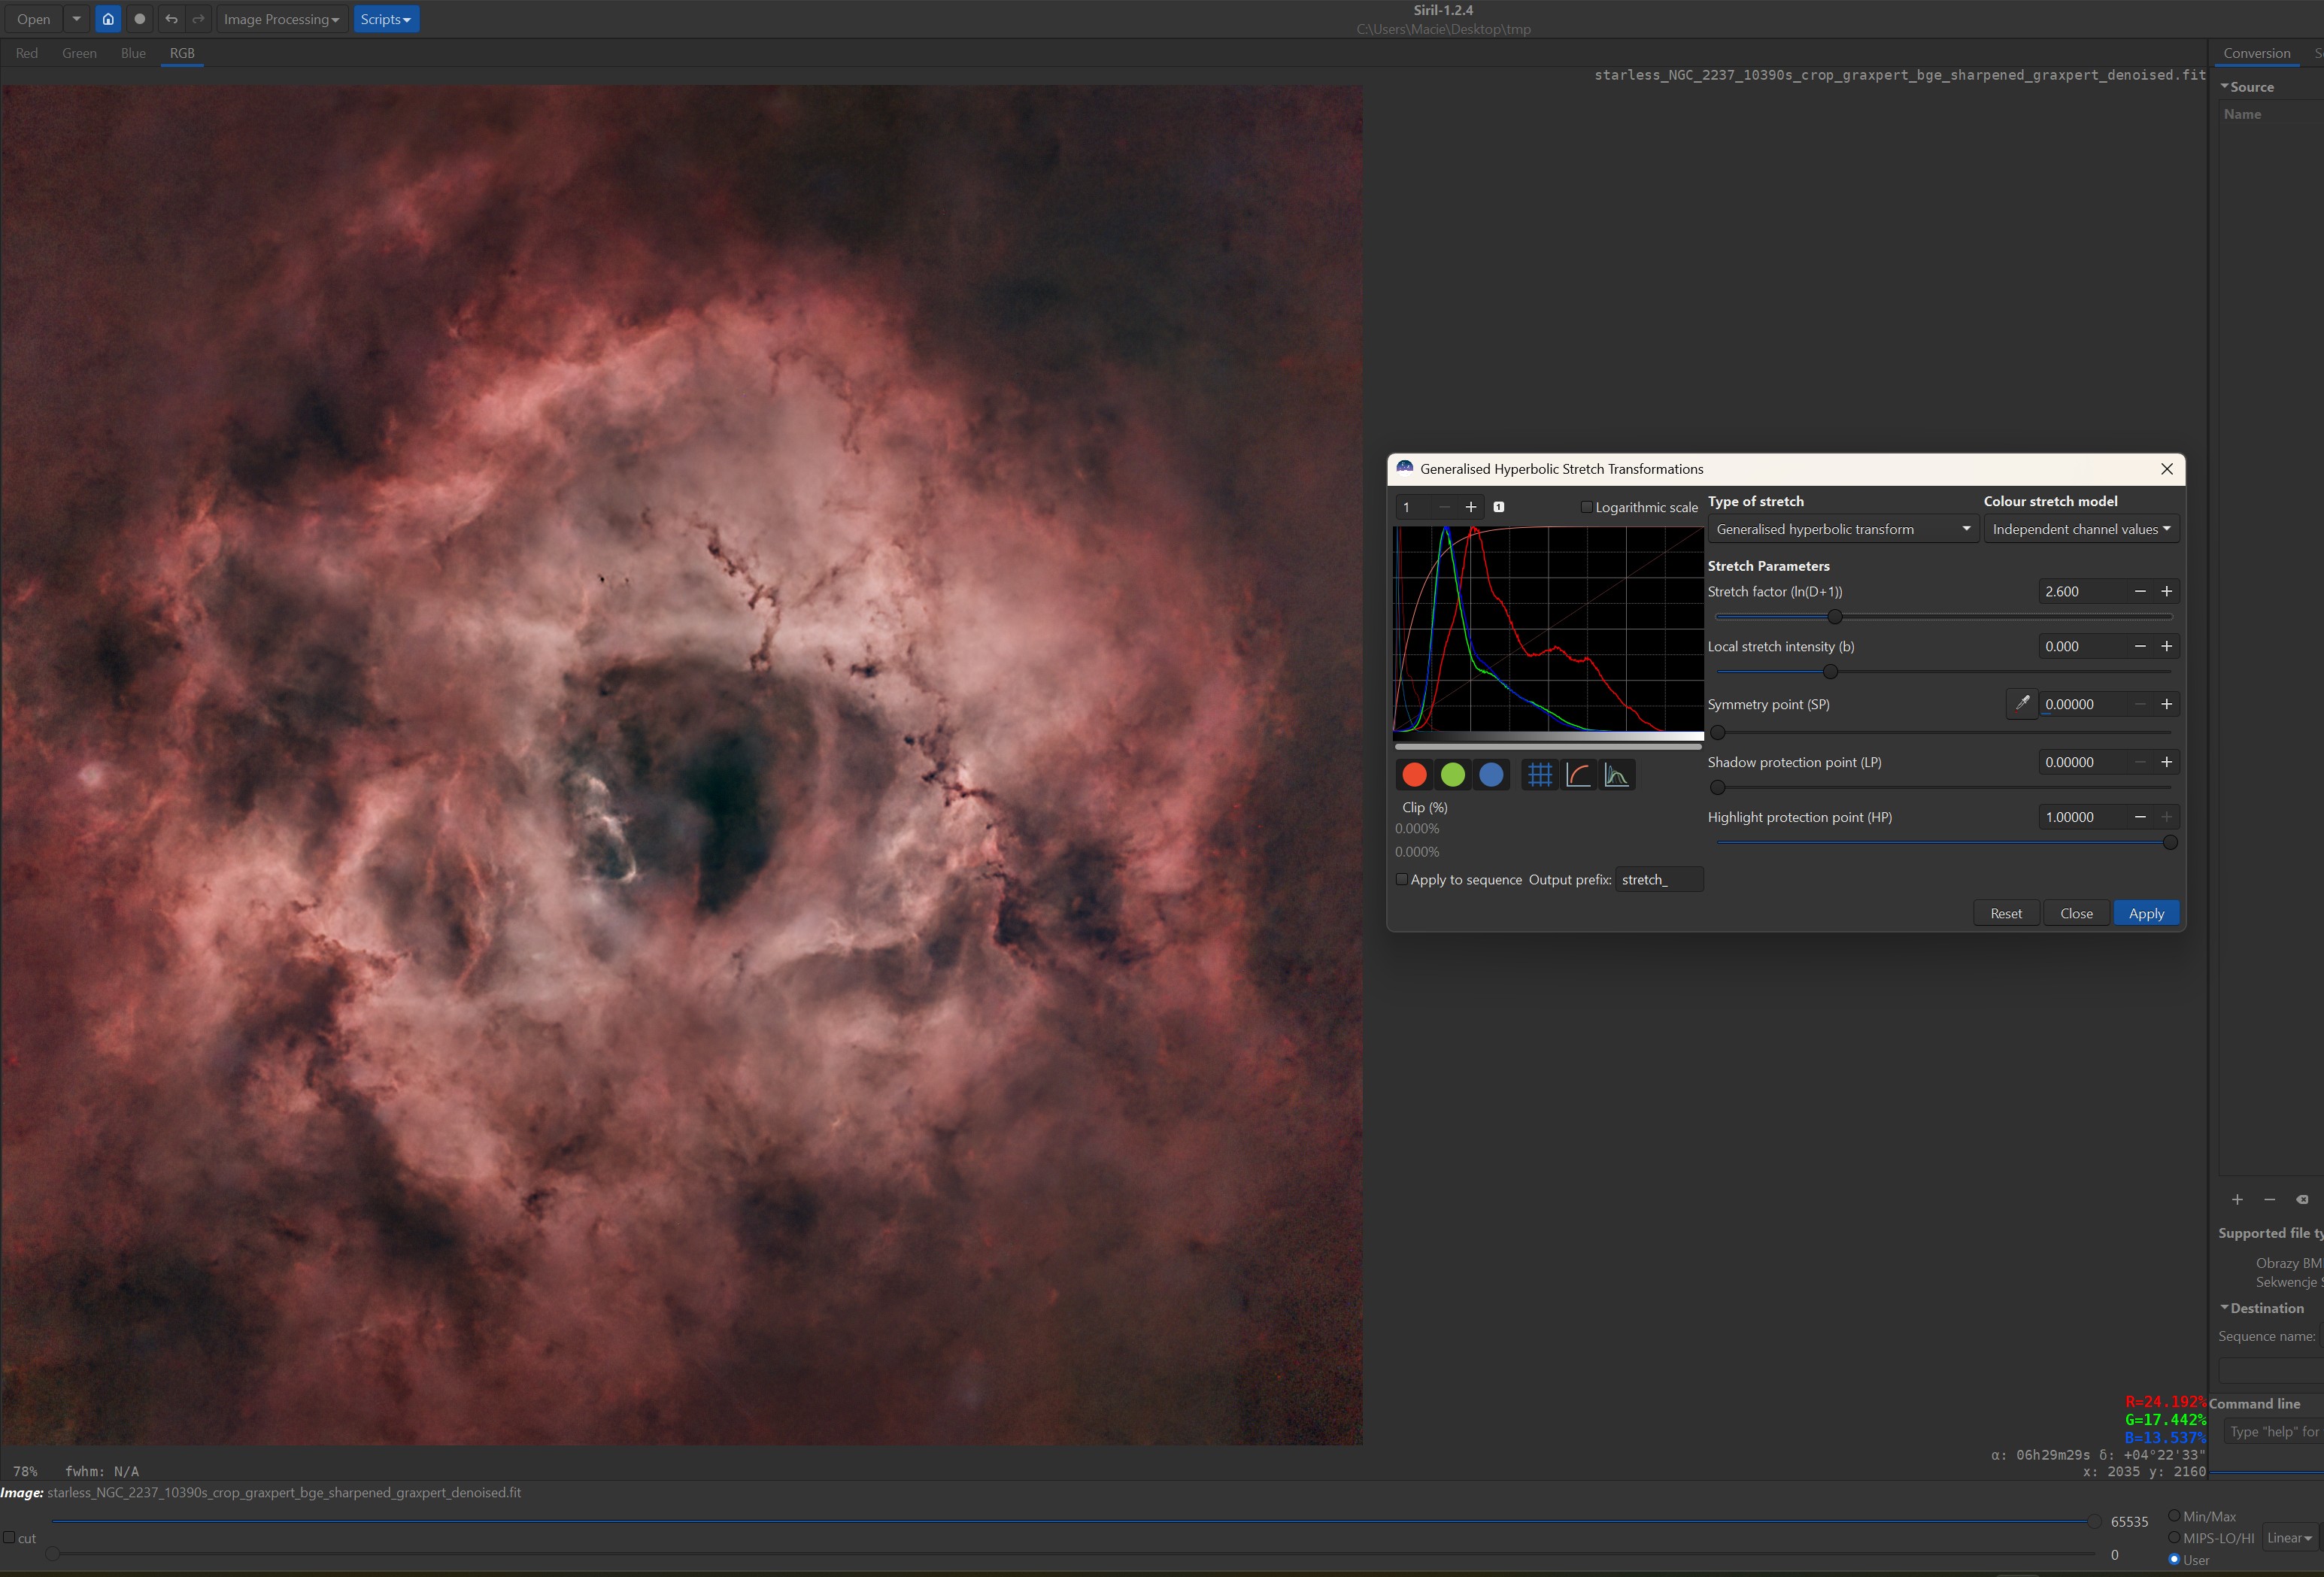Open the Type of stretch dropdown
2324x1577 pixels.
pos(1842,529)
